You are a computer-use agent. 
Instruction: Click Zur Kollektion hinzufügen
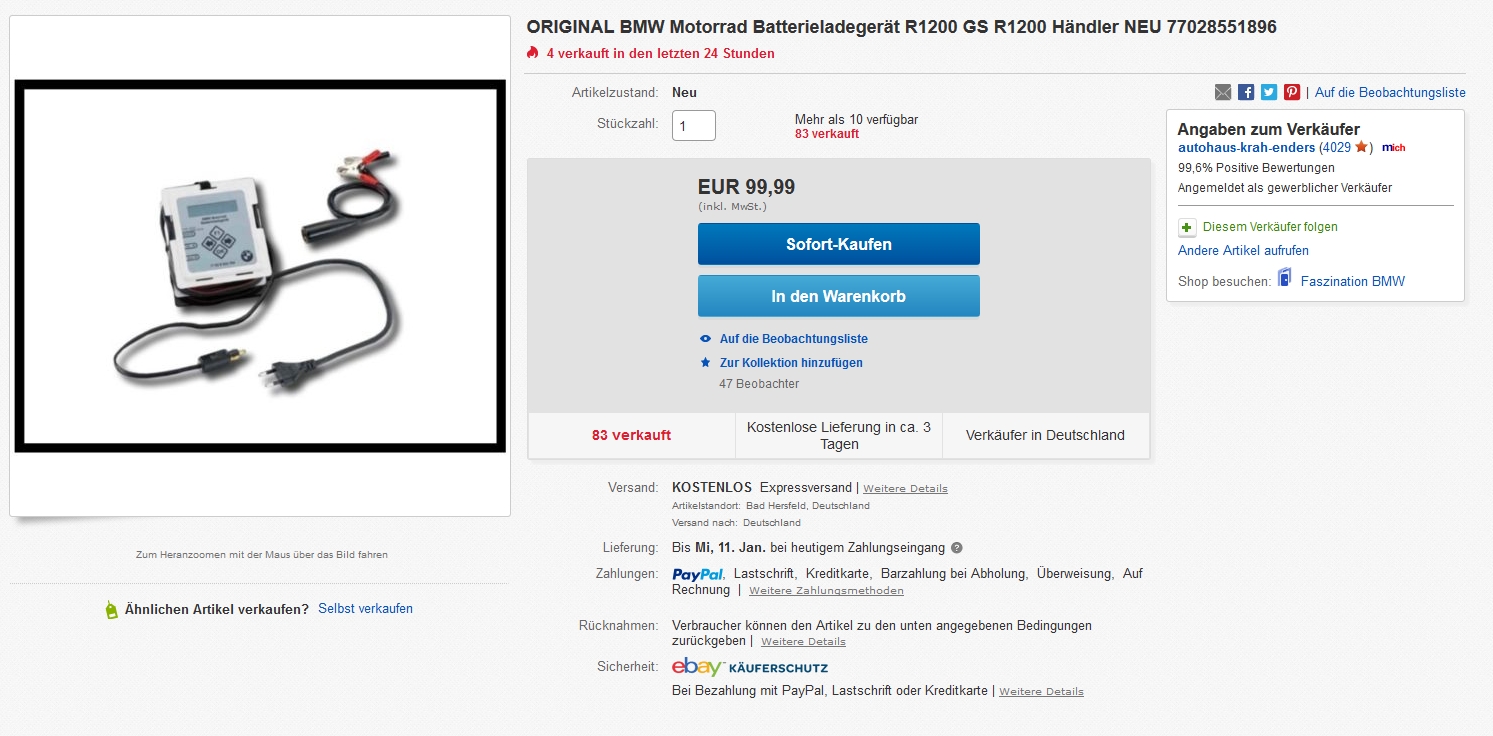790,363
